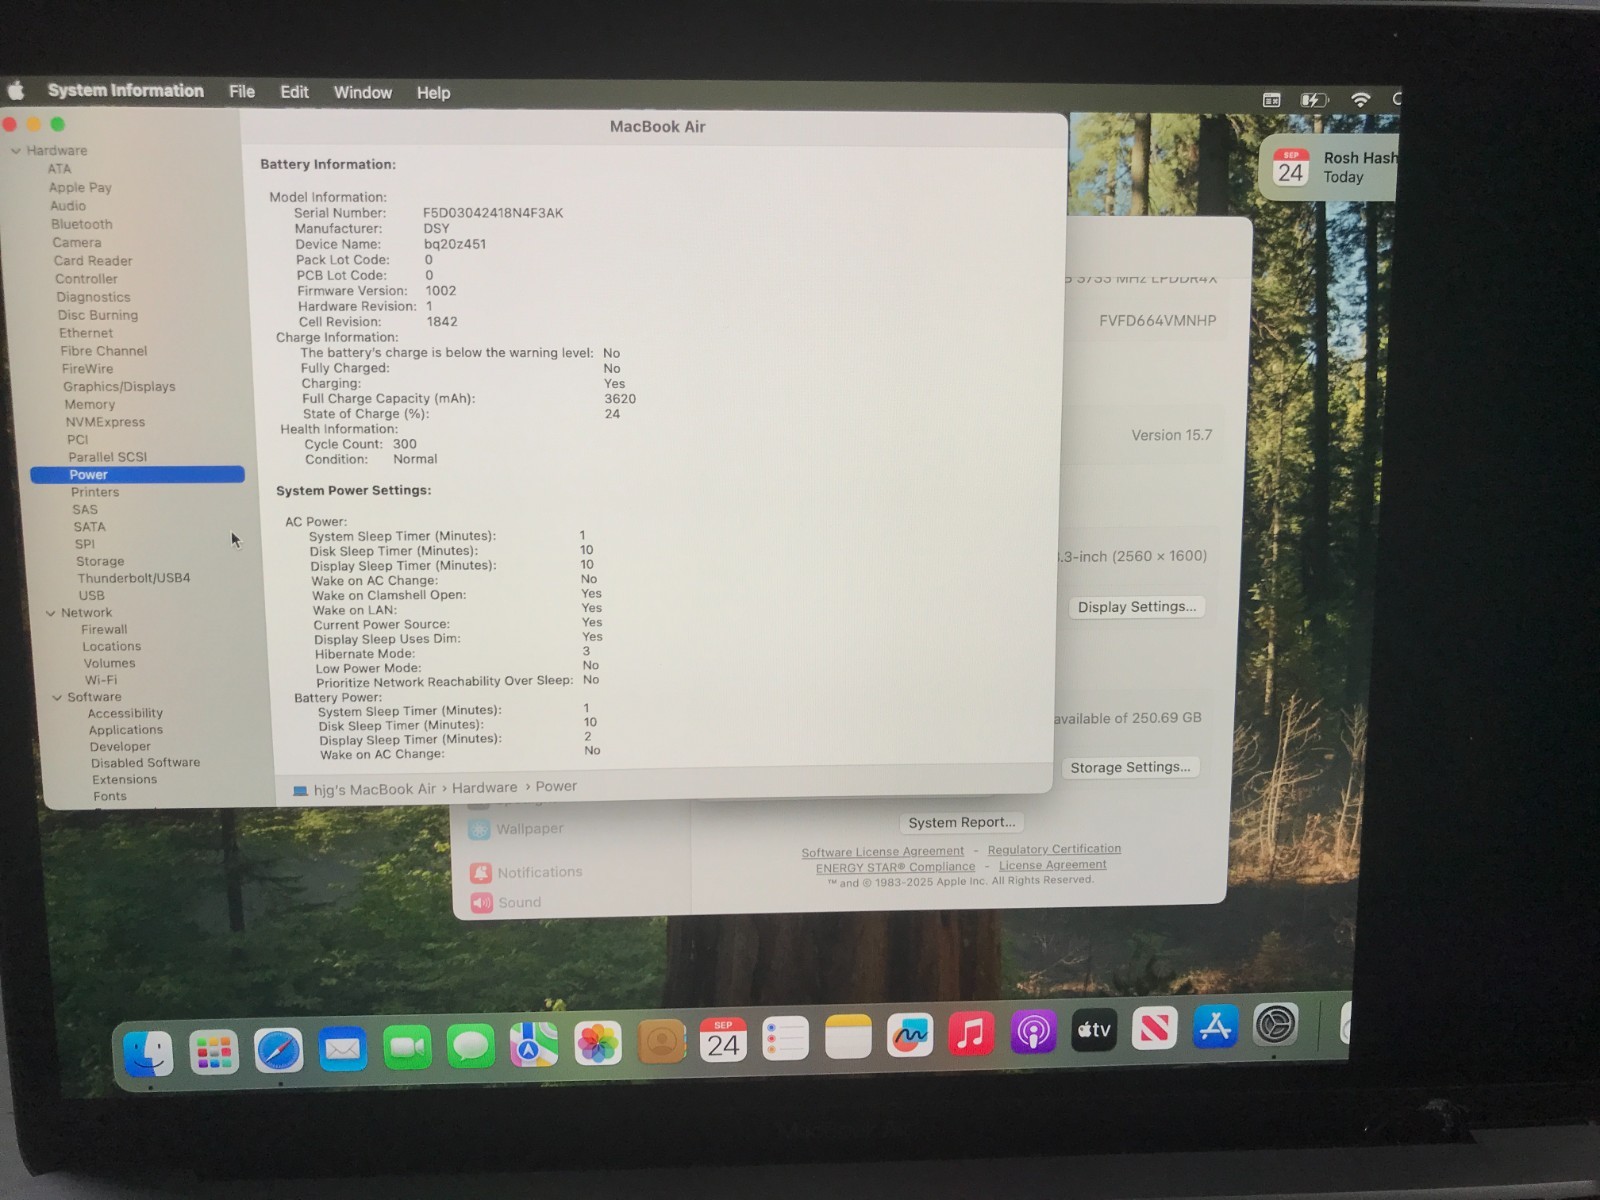Launch Podcasts from the Dock
Image resolution: width=1600 pixels, height=1200 pixels.
[1033, 1031]
